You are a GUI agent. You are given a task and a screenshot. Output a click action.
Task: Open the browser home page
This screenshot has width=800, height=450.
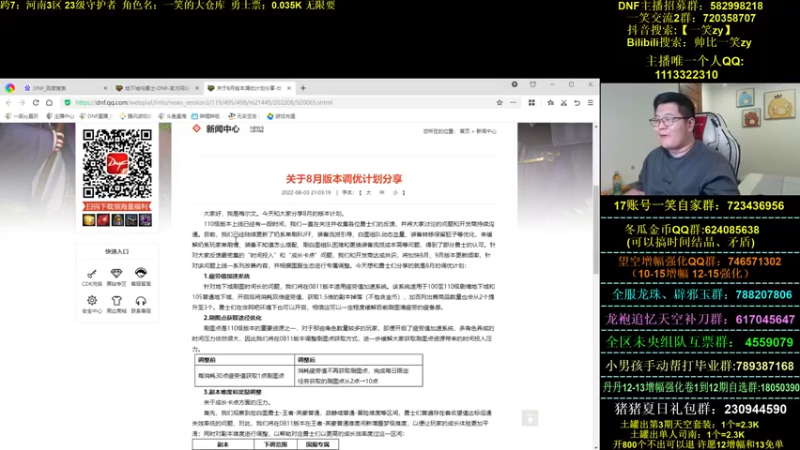coord(49,103)
